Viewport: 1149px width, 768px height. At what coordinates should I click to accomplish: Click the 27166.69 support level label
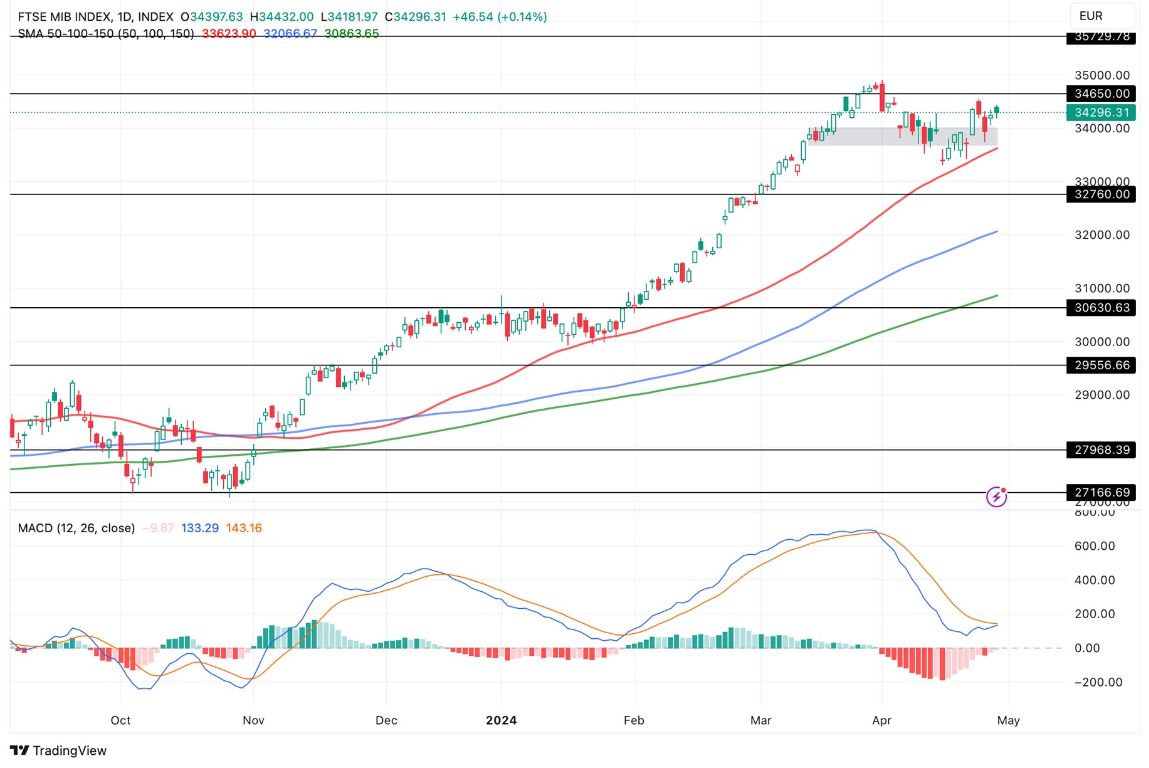pos(1100,492)
